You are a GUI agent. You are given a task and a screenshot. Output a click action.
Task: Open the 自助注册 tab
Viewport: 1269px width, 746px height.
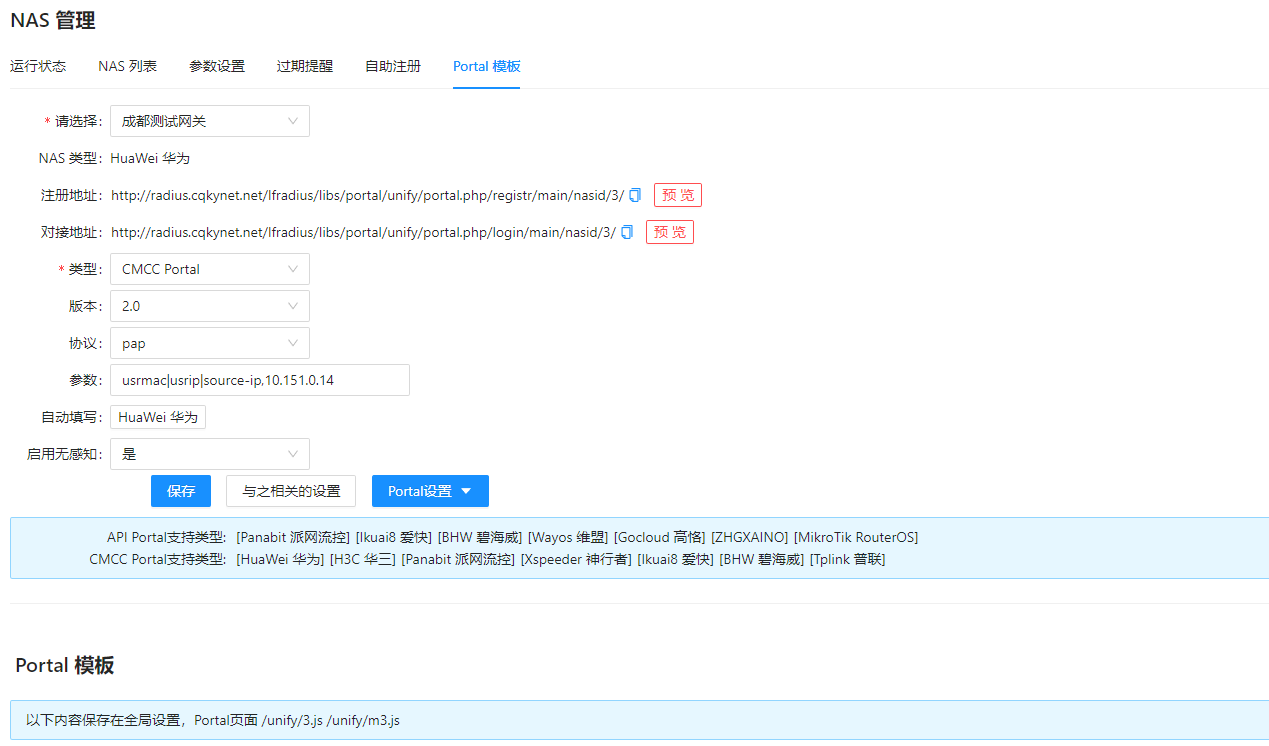click(x=393, y=66)
